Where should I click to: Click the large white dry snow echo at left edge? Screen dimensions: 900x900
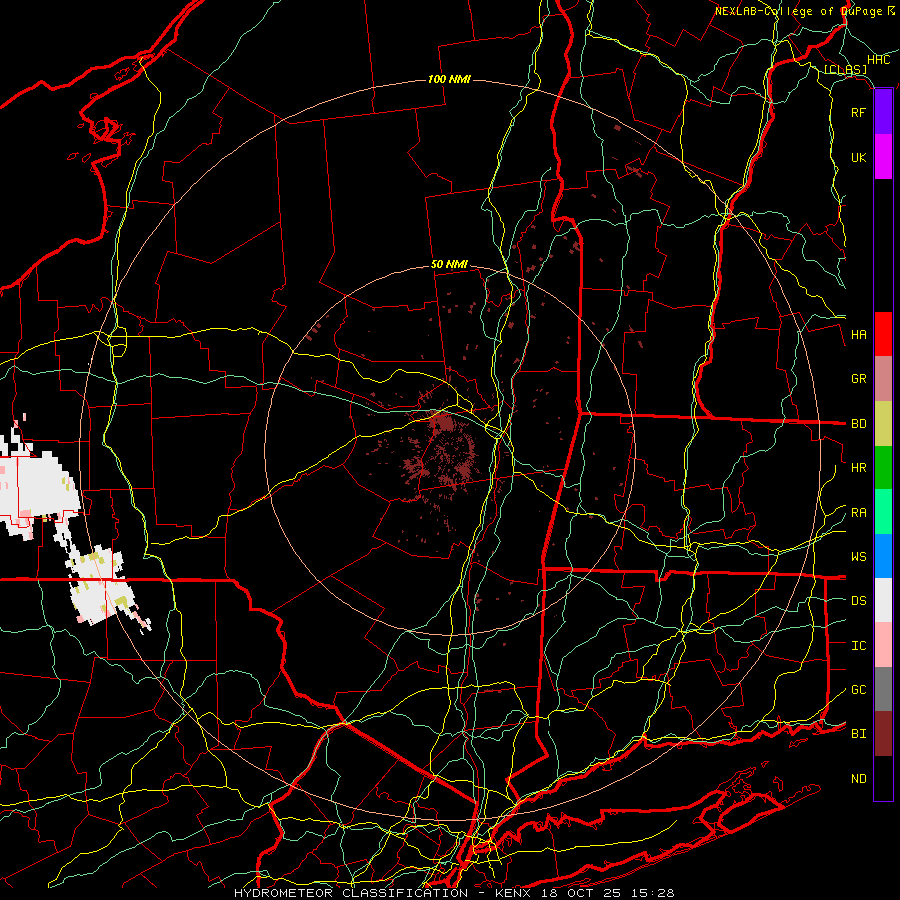pos(36,484)
